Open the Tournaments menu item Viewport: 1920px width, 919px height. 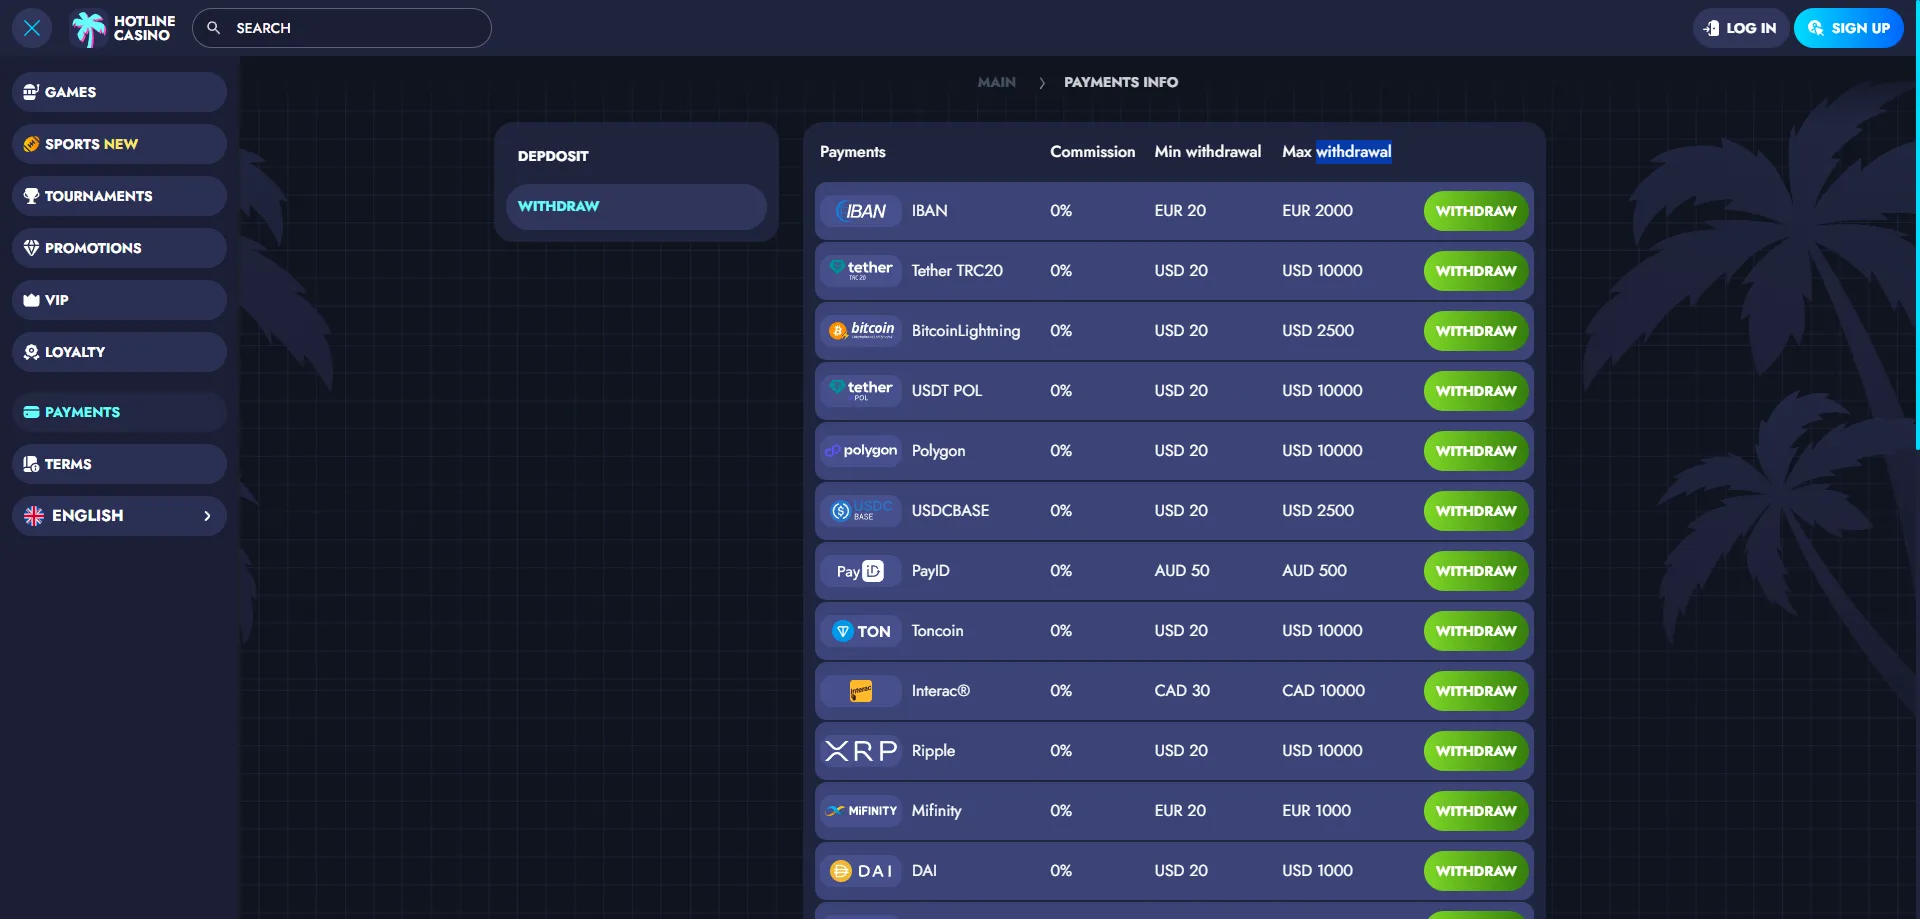click(119, 196)
